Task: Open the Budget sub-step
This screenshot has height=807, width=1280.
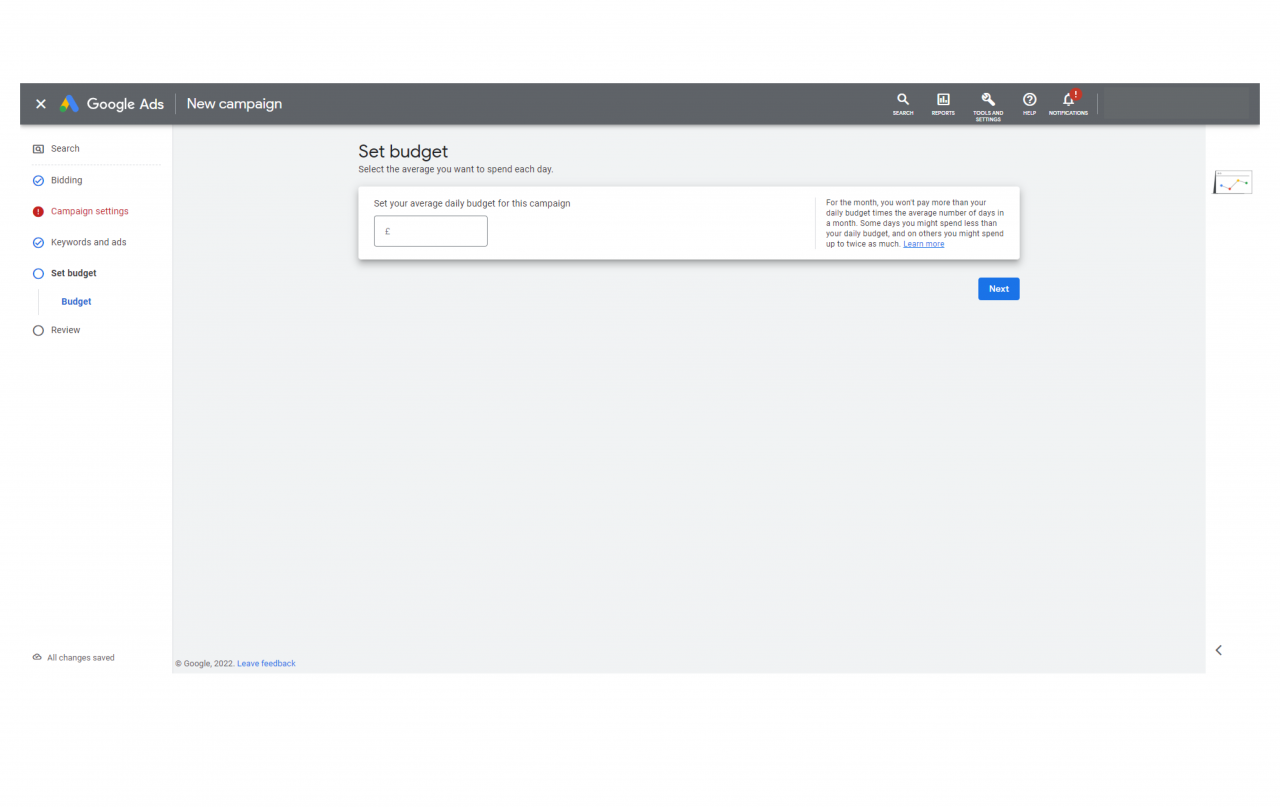Action: [x=75, y=301]
